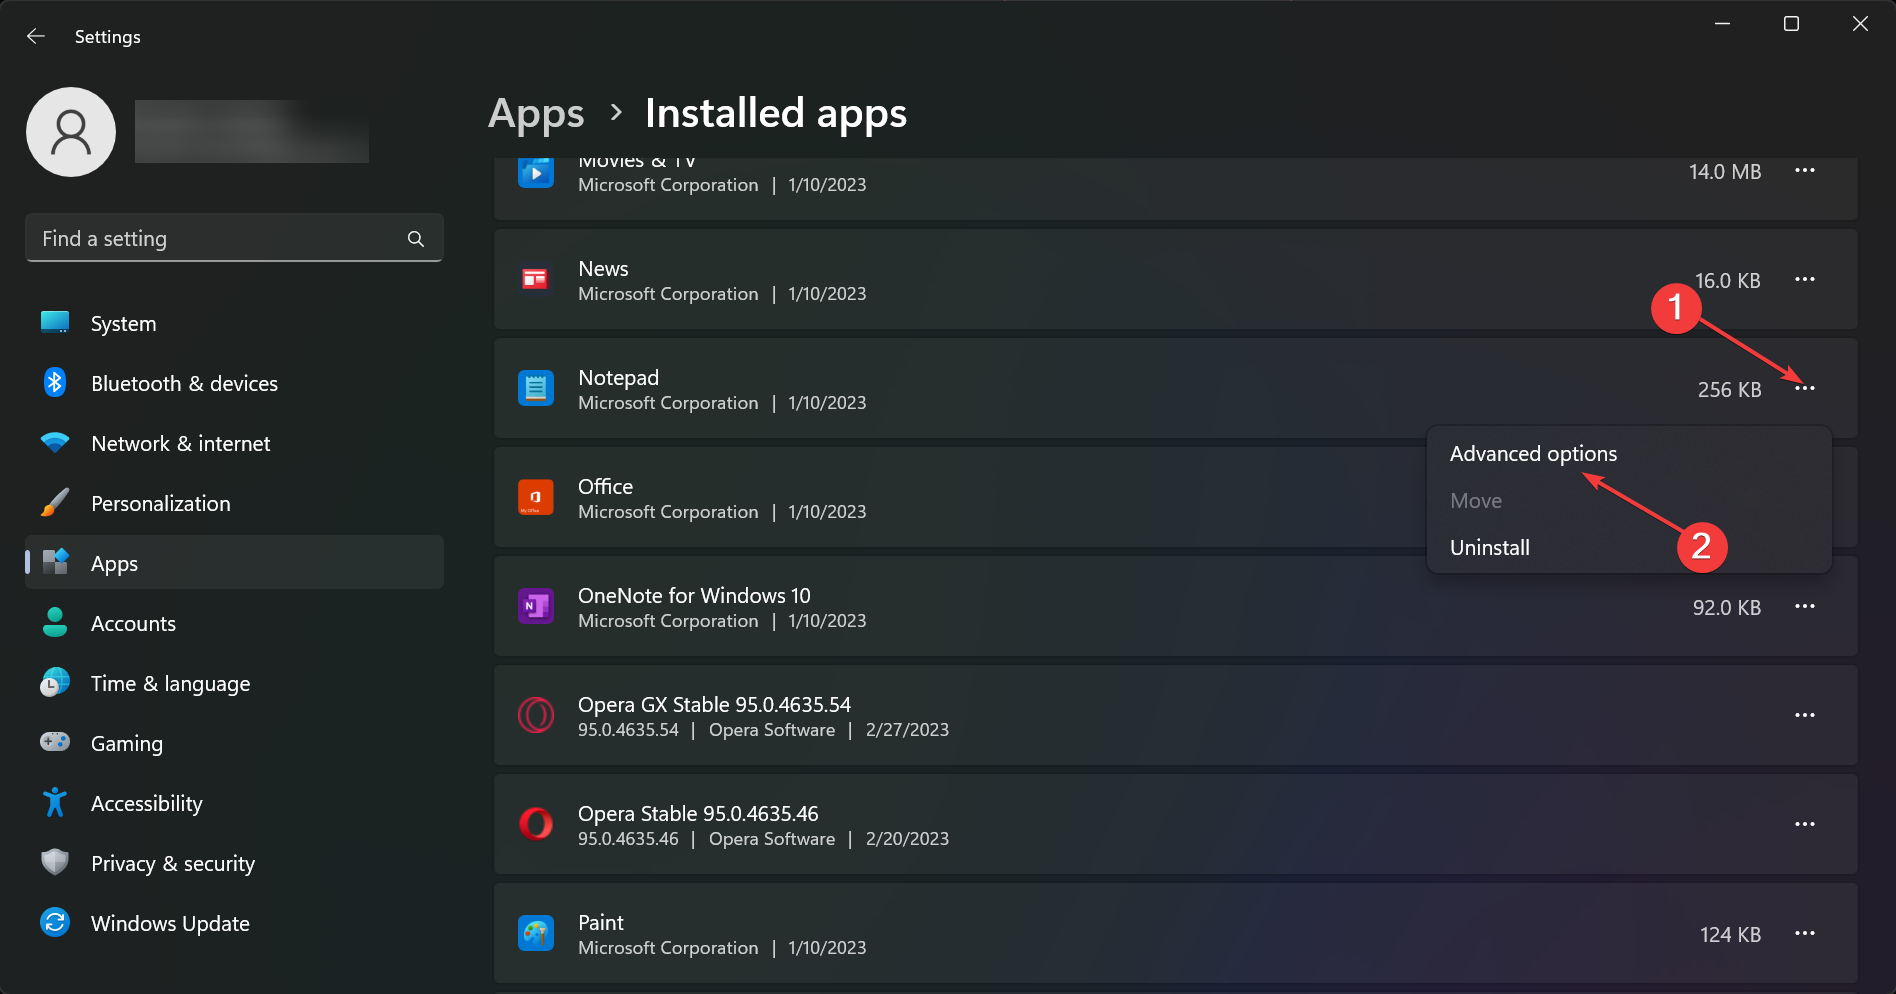Click the Accounts person icon
This screenshot has height=994, width=1896.
(x=55, y=623)
